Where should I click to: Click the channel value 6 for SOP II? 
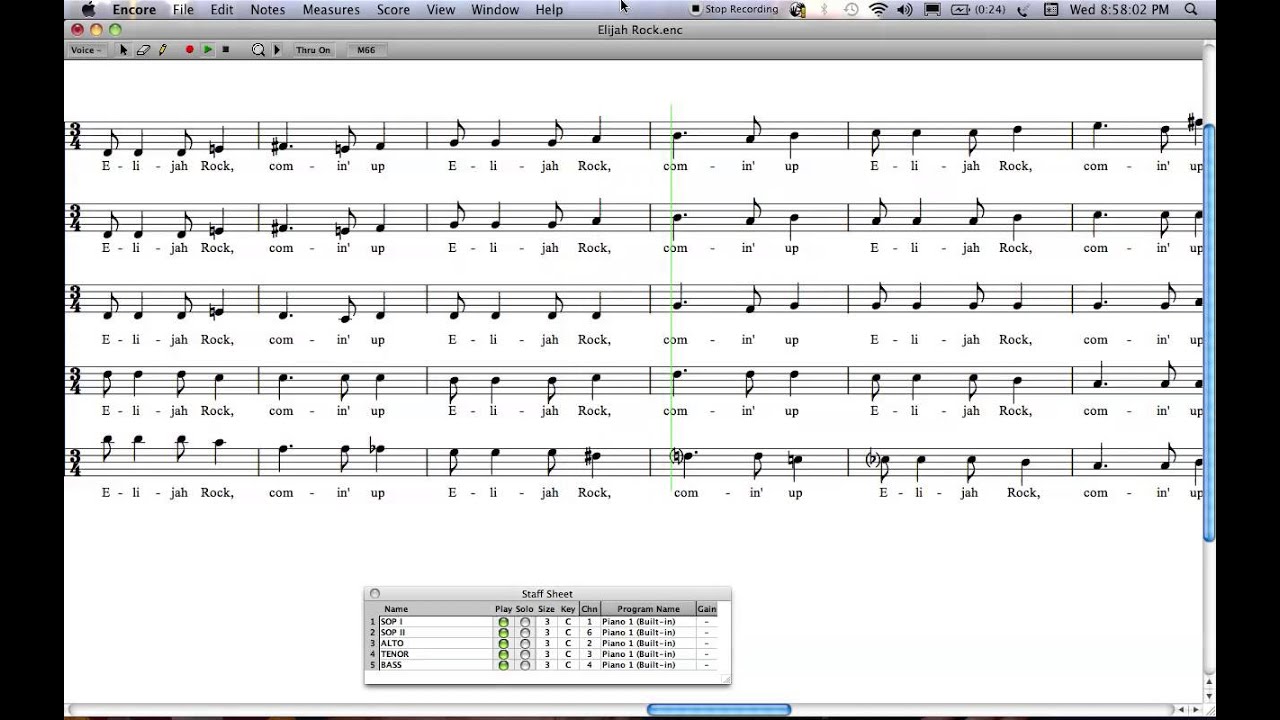click(589, 633)
